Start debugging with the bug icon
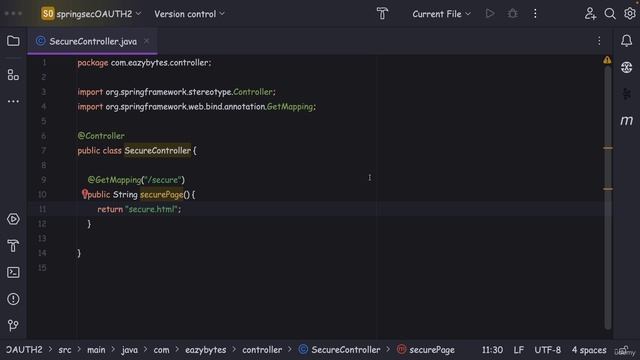Image resolution: width=640 pixels, height=360 pixels. pyautogui.click(x=513, y=14)
